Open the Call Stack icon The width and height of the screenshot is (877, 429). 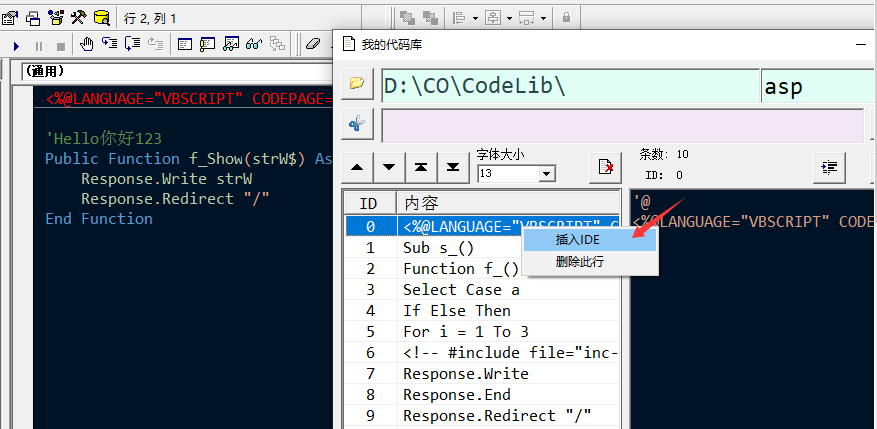click(x=277, y=44)
